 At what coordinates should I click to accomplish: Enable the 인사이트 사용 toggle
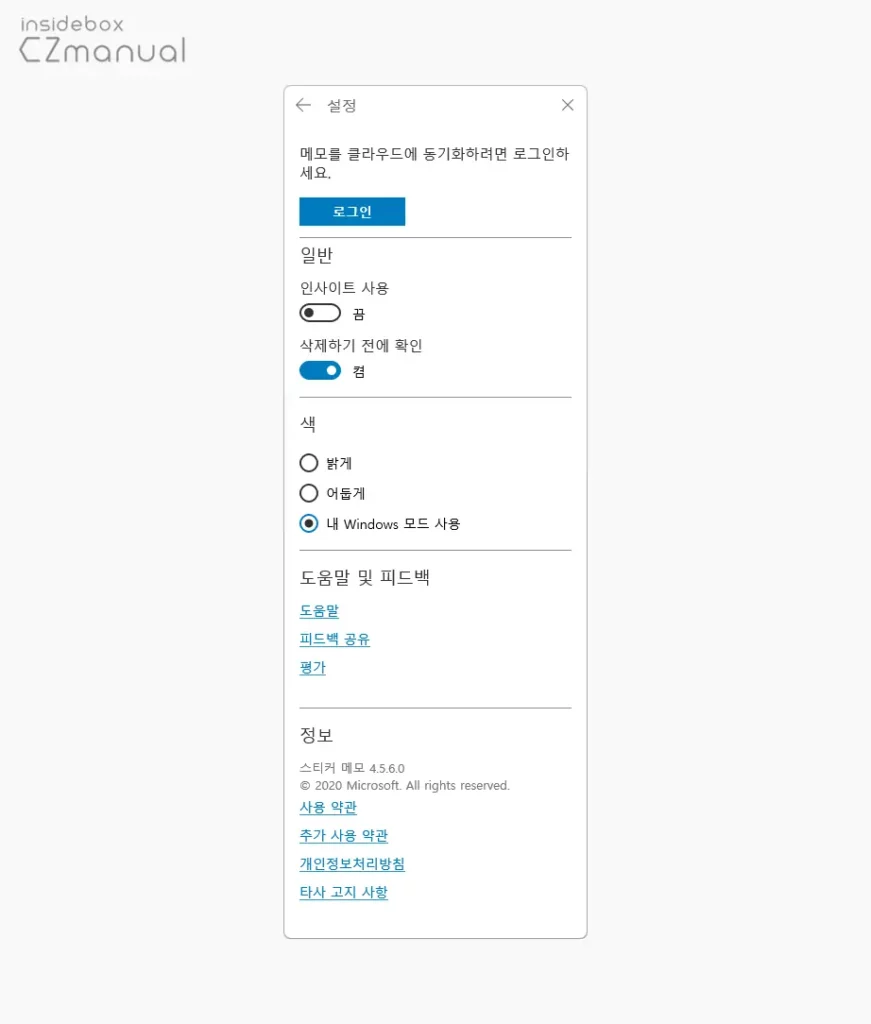tap(319, 312)
